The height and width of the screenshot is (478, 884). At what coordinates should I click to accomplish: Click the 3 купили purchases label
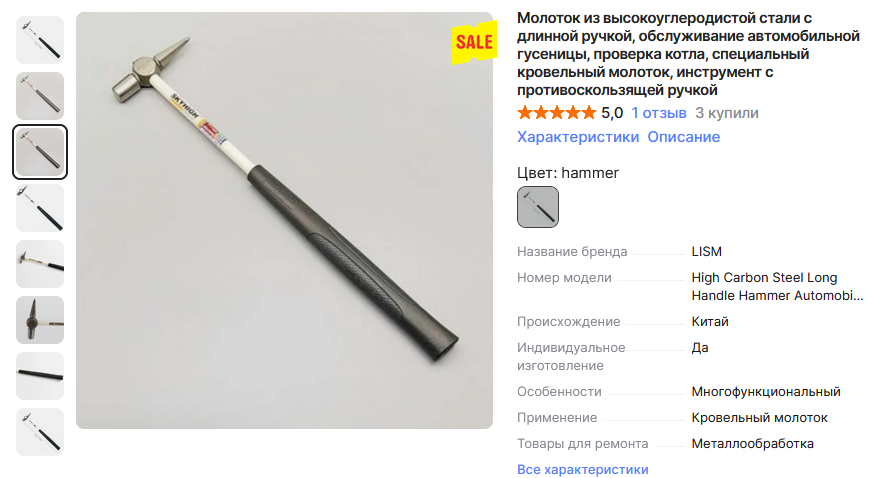(x=727, y=113)
